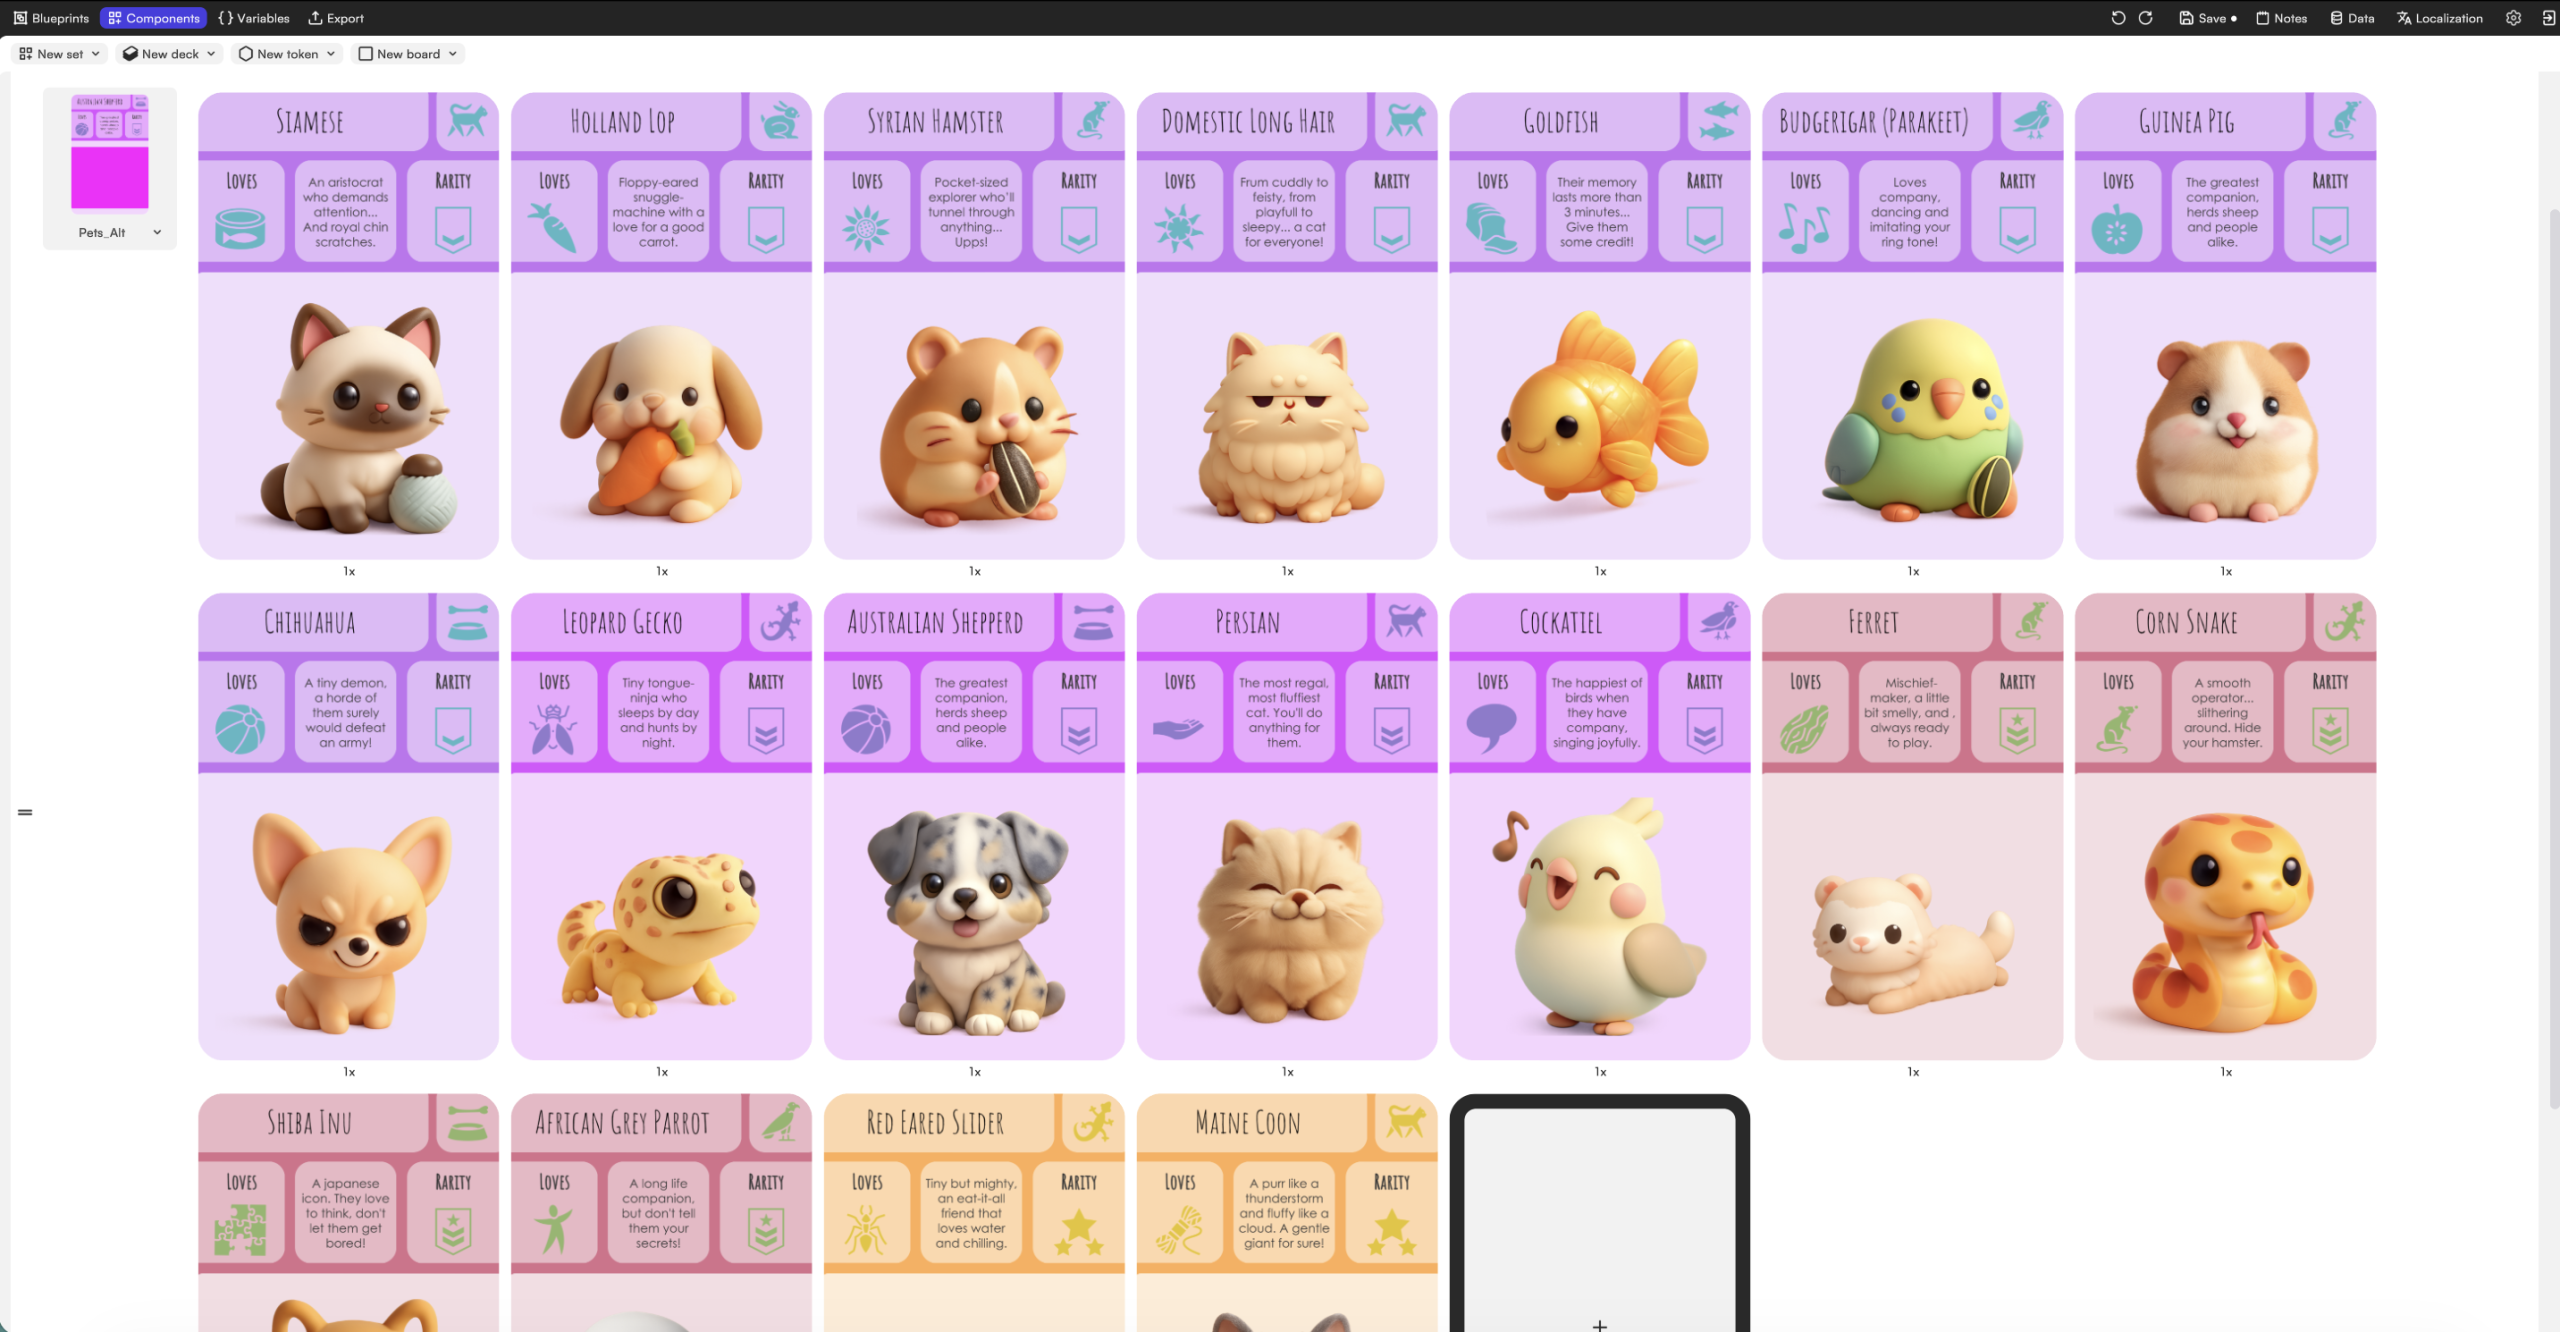Viewport: 2560px width, 1332px height.
Task: Open the settings gear icon
Action: coord(2513,18)
